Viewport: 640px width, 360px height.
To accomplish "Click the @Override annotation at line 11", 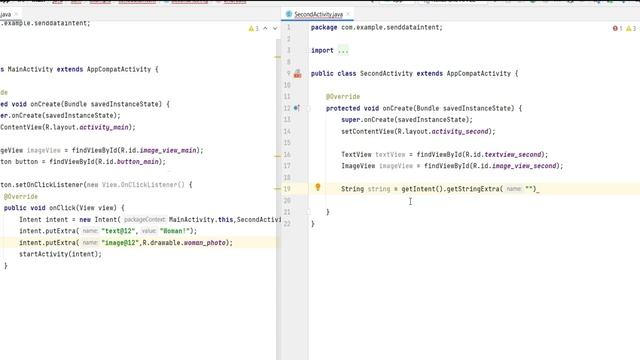I will [343, 97].
